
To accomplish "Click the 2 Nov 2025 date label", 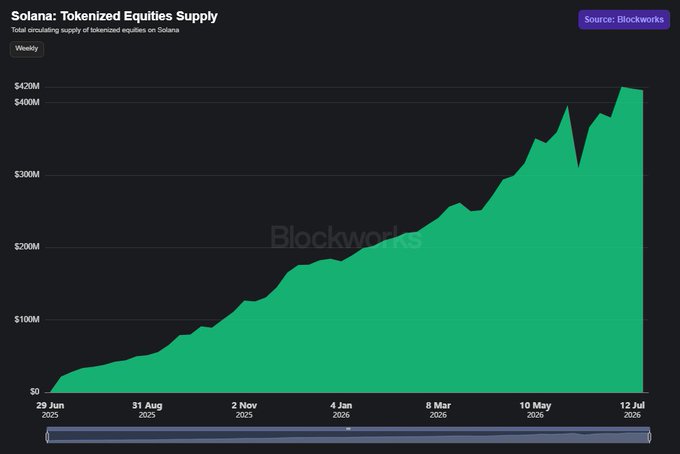I will tap(244, 410).
